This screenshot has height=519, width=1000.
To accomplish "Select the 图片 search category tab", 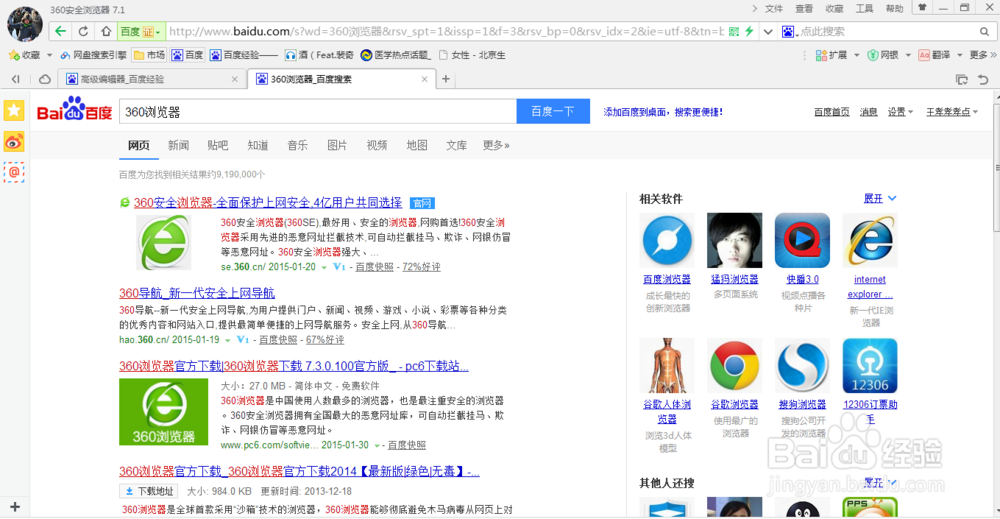I will point(337,145).
